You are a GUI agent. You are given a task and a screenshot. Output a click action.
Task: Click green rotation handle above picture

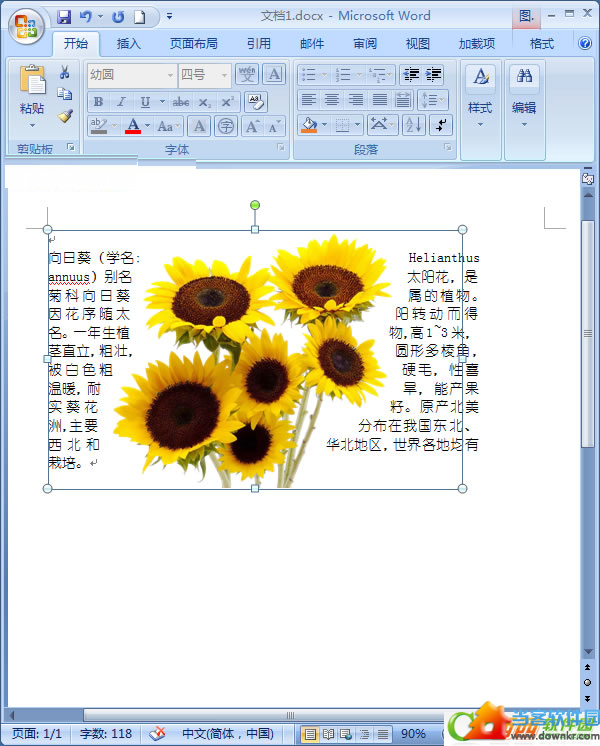click(x=255, y=205)
